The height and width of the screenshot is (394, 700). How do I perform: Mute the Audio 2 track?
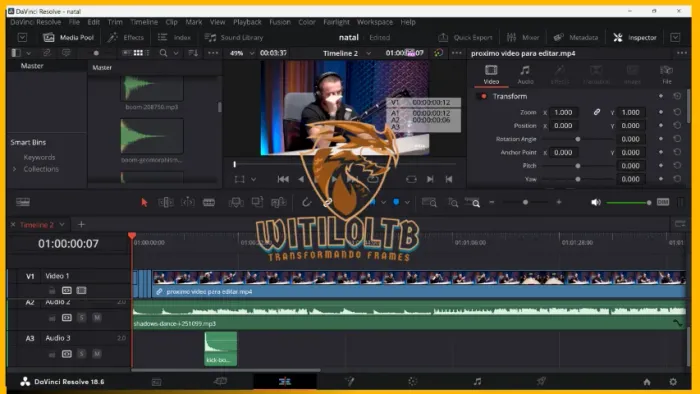(97, 317)
